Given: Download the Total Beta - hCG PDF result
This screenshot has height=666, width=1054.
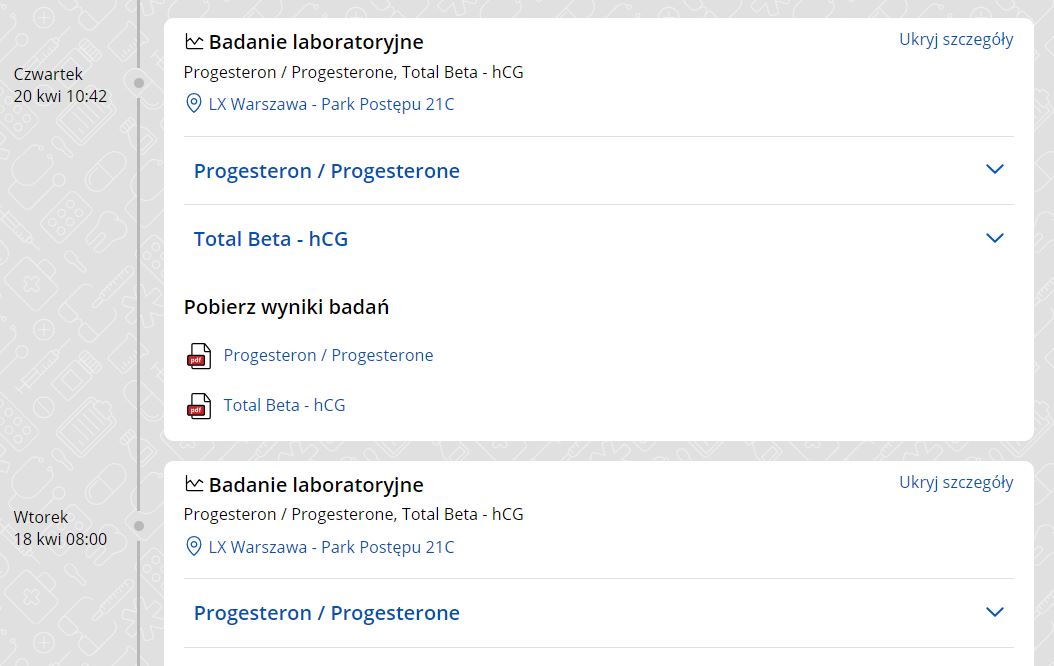Looking at the screenshot, I should (284, 405).
